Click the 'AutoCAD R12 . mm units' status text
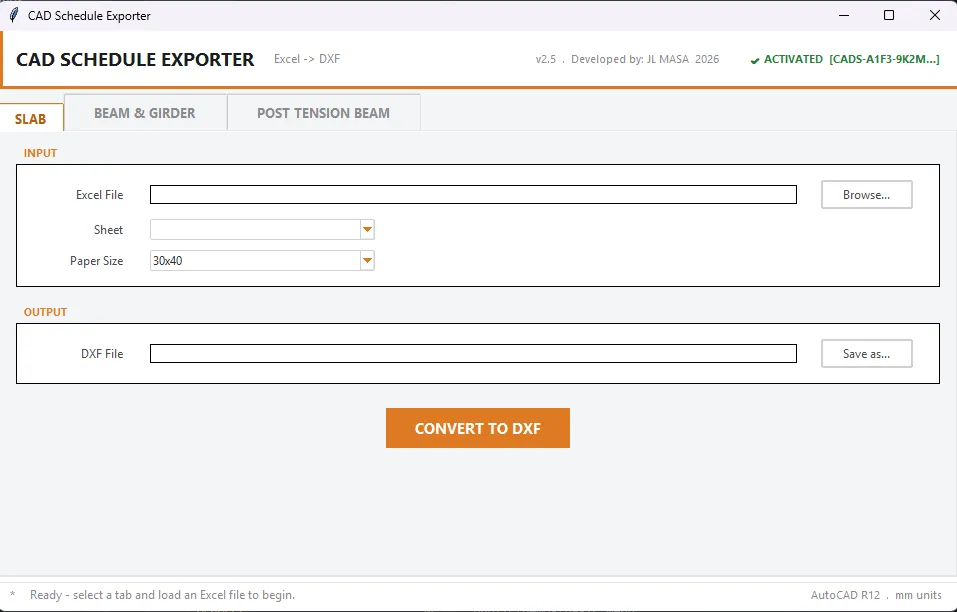This screenshot has height=612, width=957. 876,595
